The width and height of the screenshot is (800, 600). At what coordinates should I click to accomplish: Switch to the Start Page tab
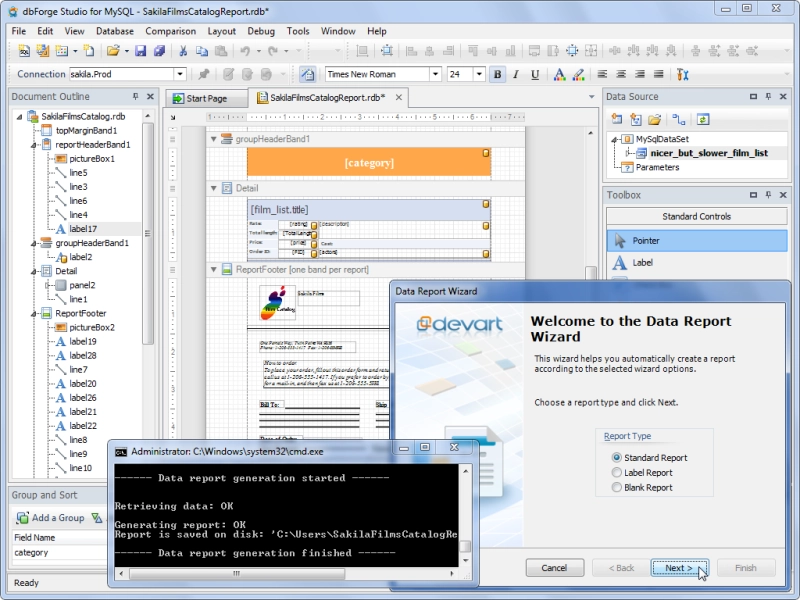point(206,98)
